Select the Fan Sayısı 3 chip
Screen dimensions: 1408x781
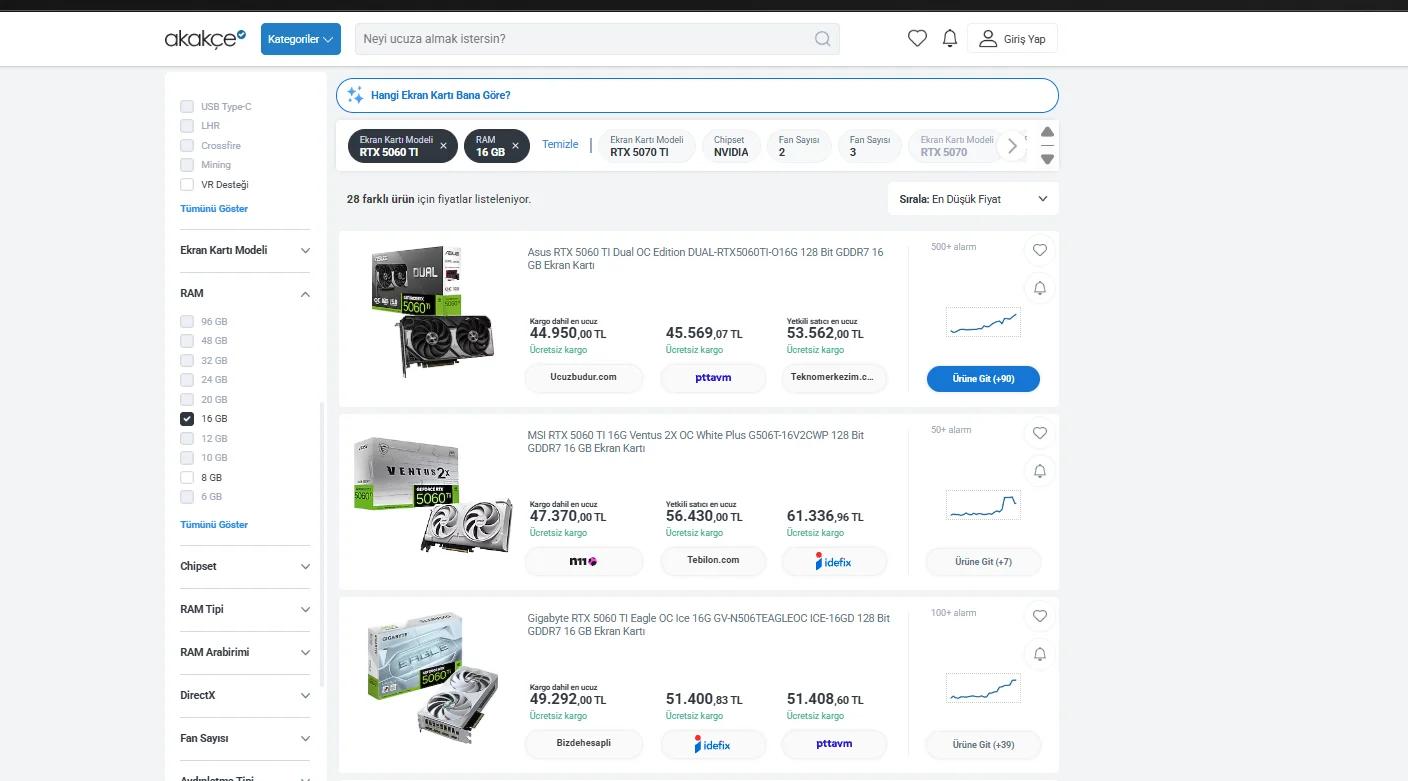point(869,146)
